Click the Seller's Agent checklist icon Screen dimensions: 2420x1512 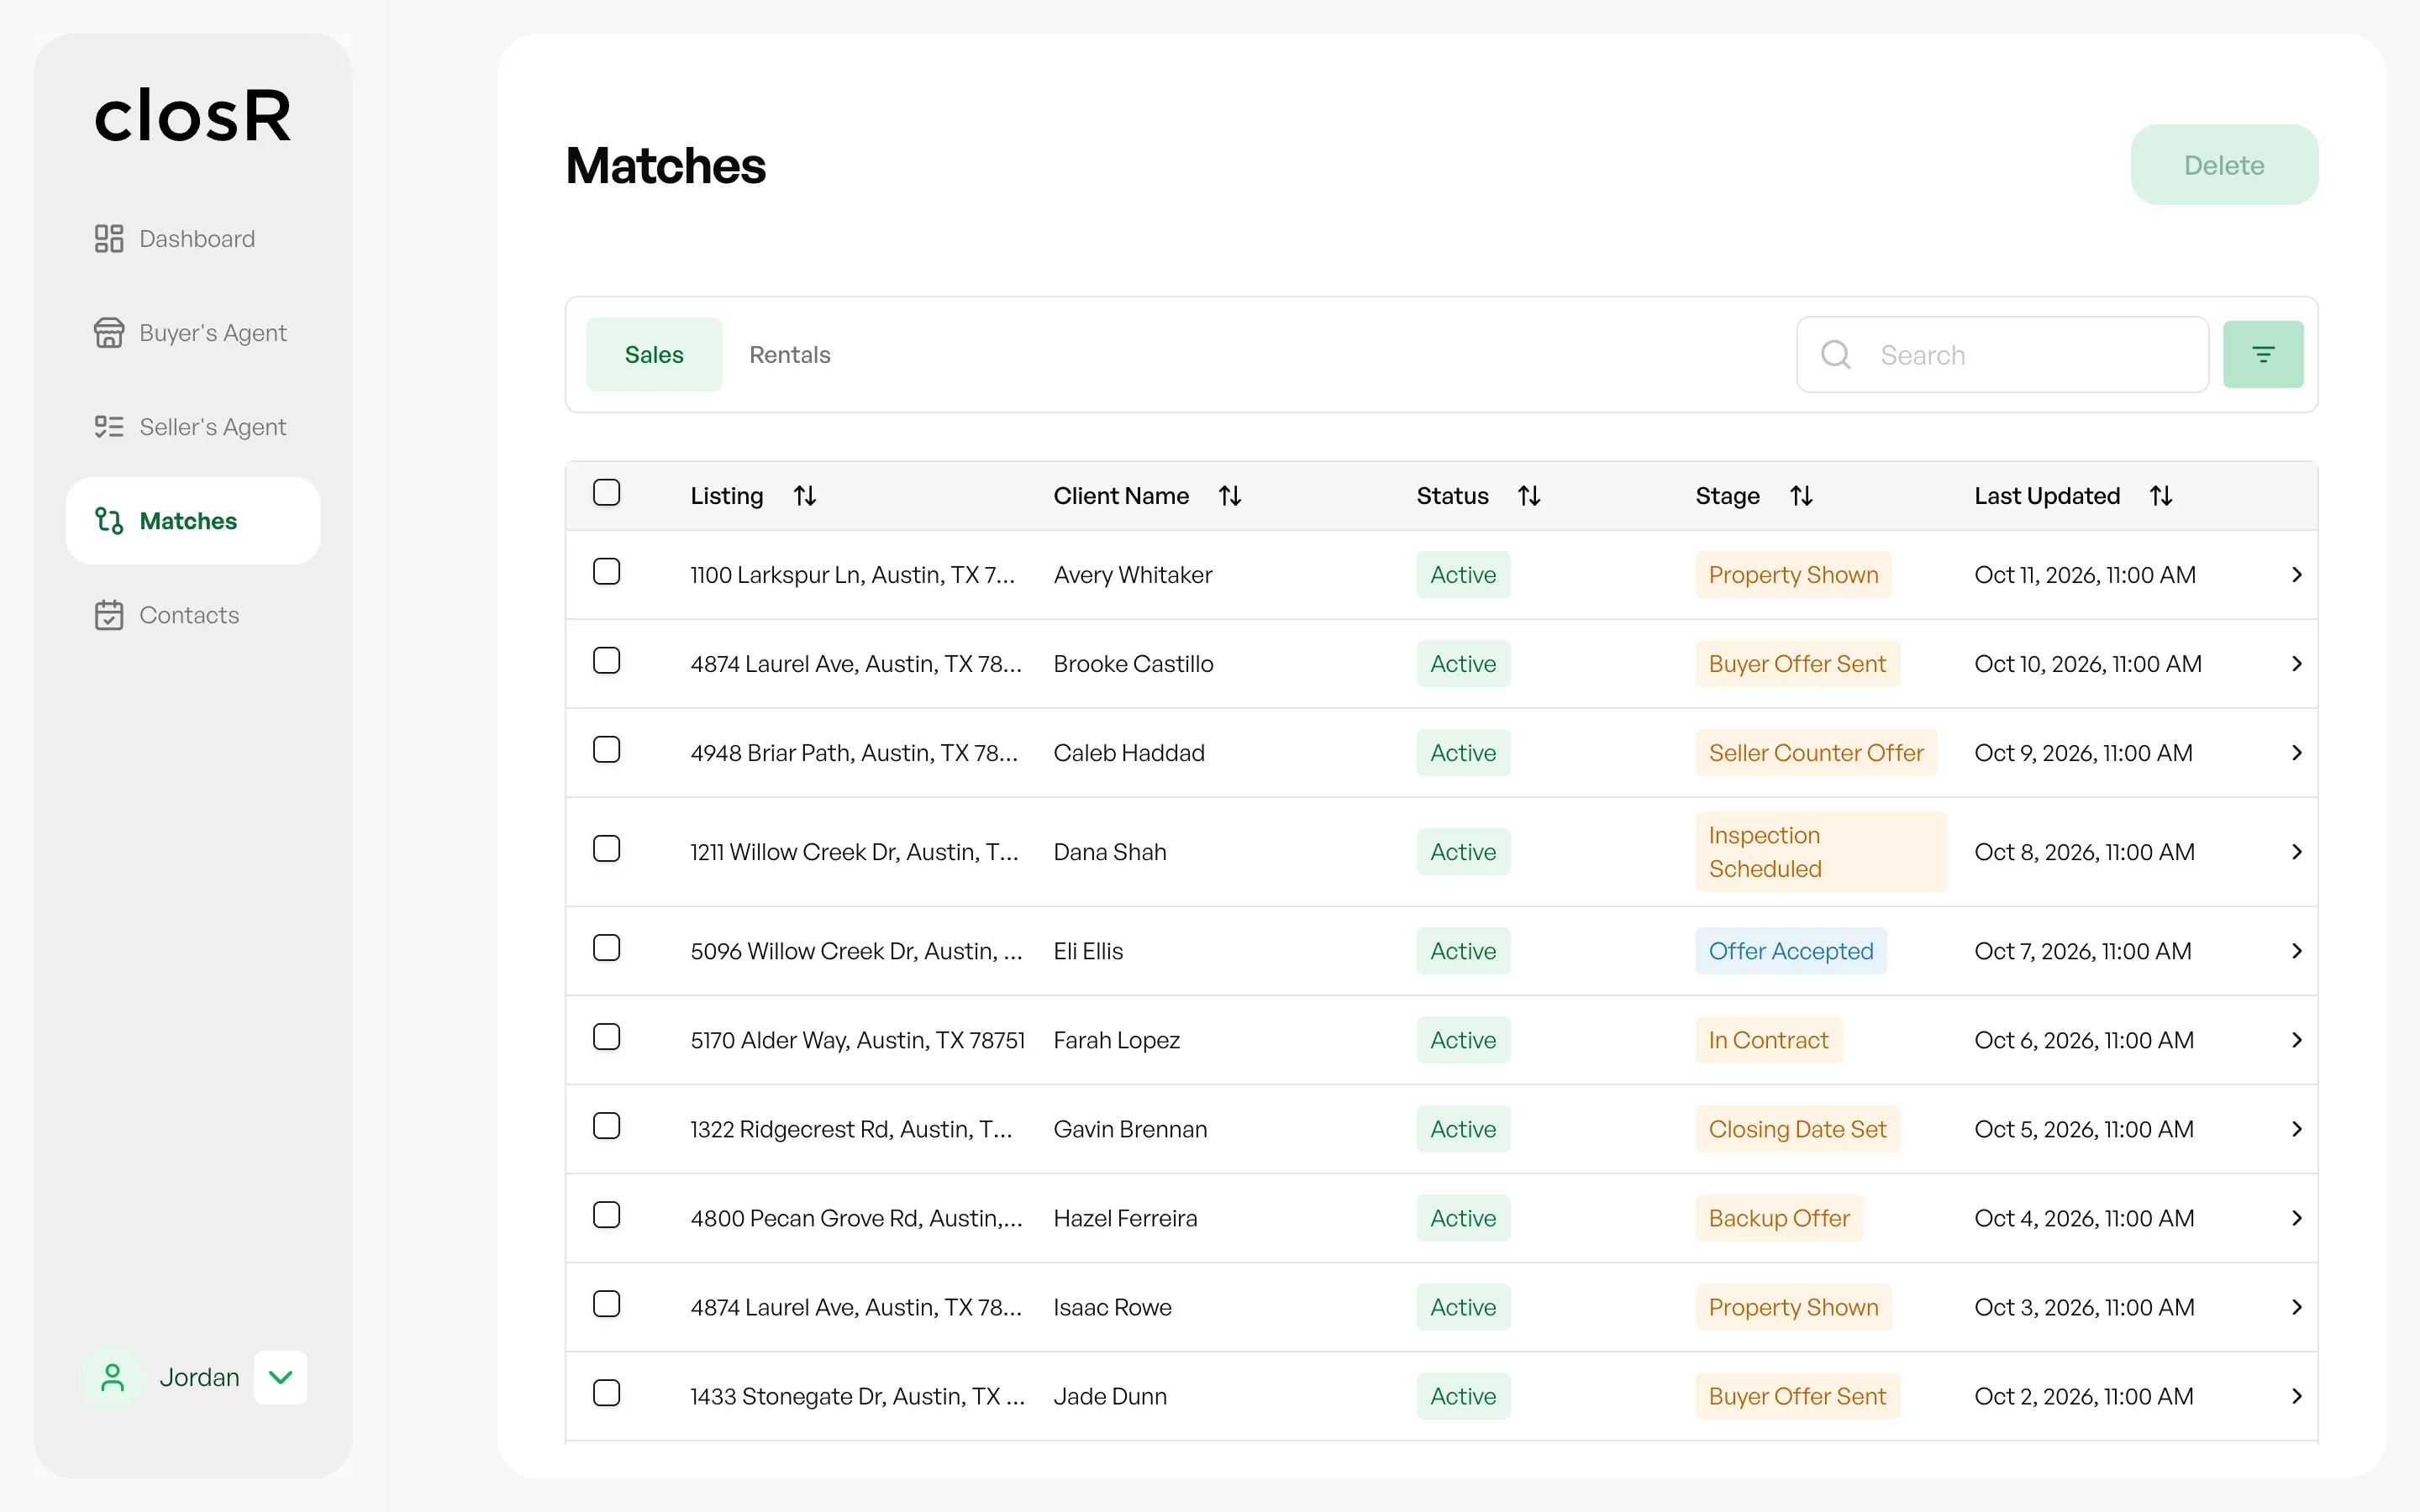[109, 427]
